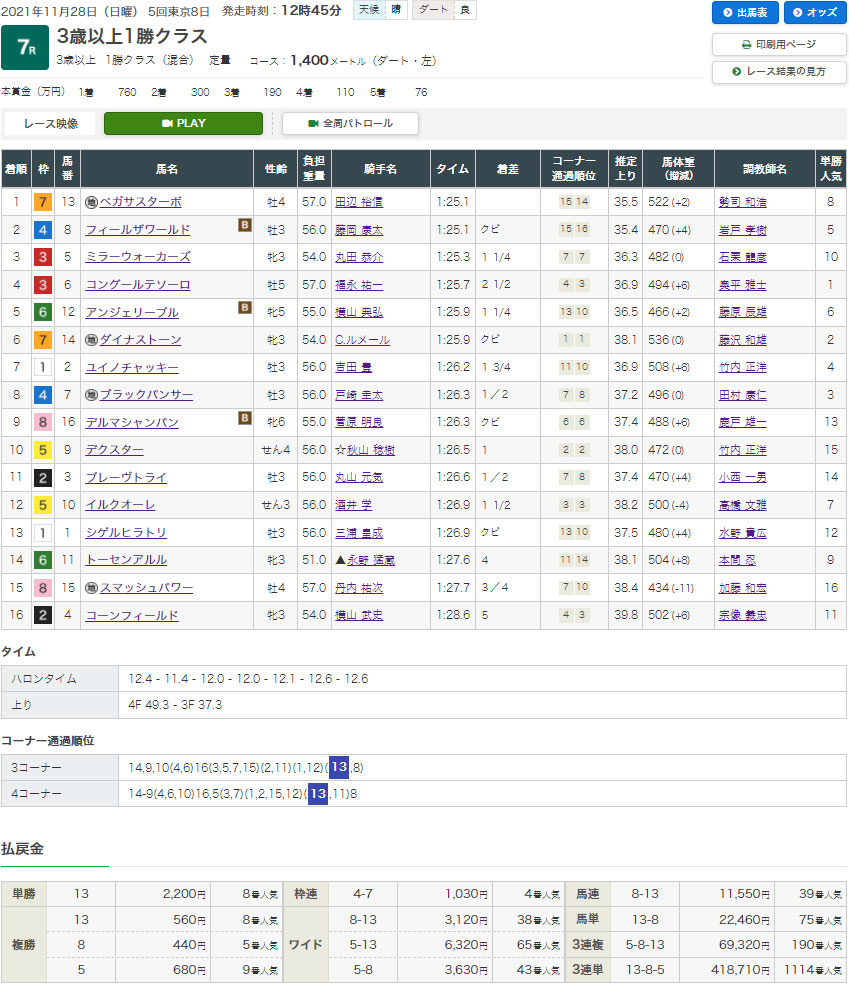Click highlighted 13 in 3コーナー passing order
Image resolution: width=849 pixels, height=987 pixels.
(x=339, y=767)
